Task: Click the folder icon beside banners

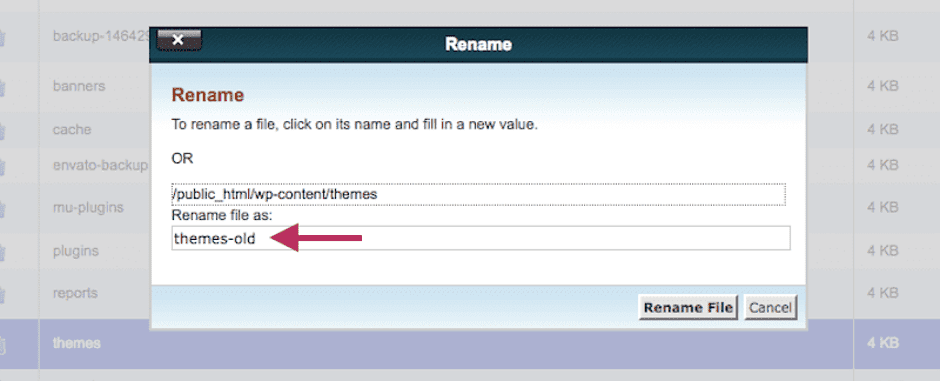Action: click(x=2, y=87)
